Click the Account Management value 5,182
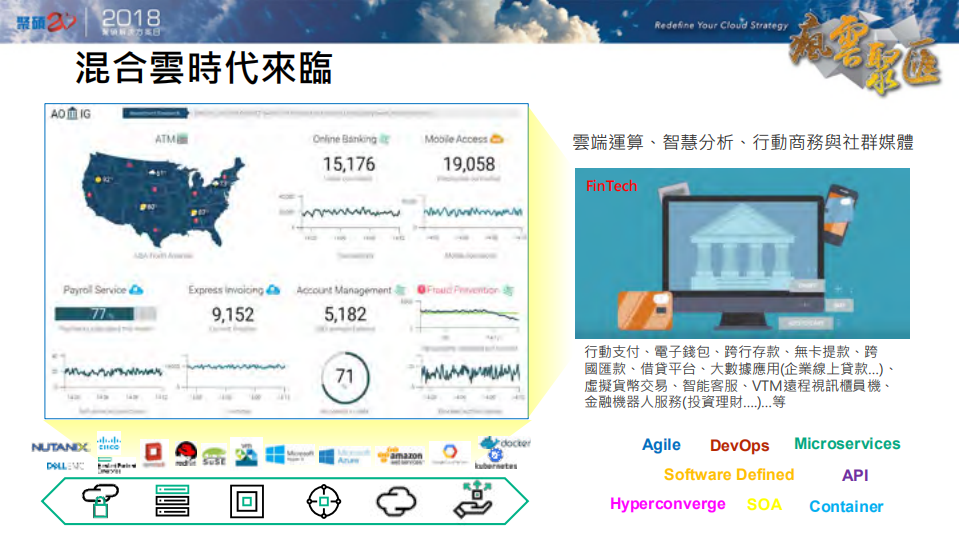The width and height of the screenshot is (959, 539). click(345, 314)
